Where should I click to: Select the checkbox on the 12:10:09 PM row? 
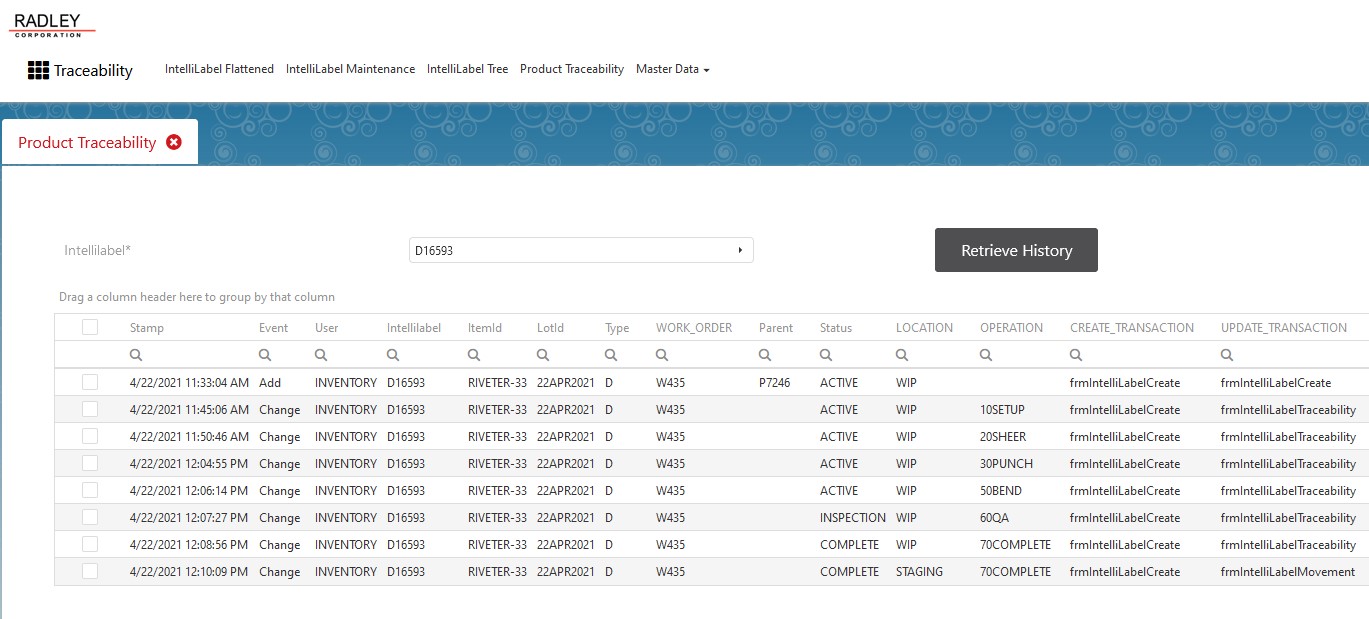click(89, 571)
